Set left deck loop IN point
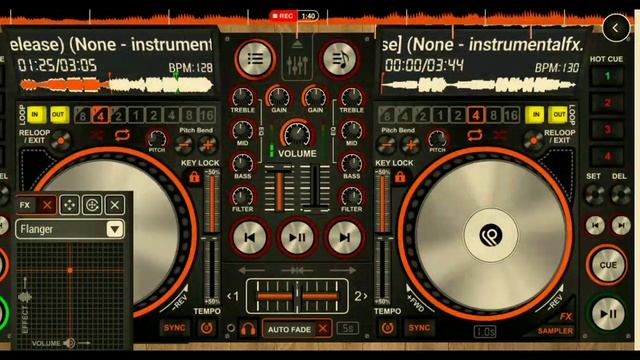The height and width of the screenshot is (360, 640). click(36, 115)
